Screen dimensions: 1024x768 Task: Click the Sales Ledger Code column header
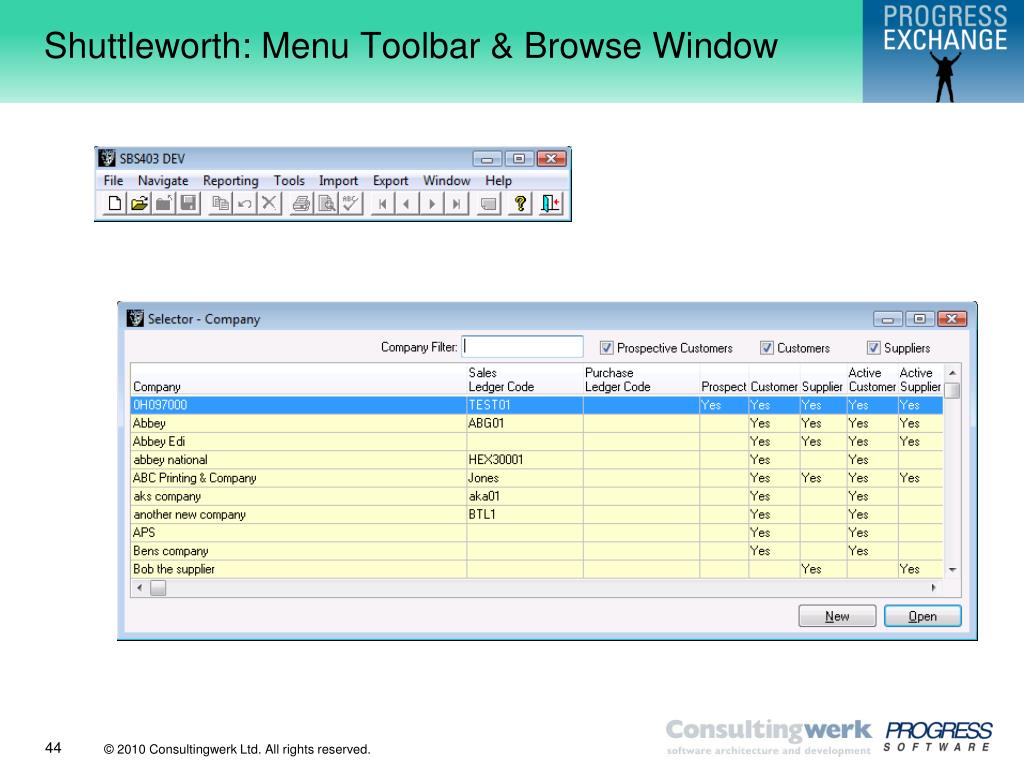524,379
